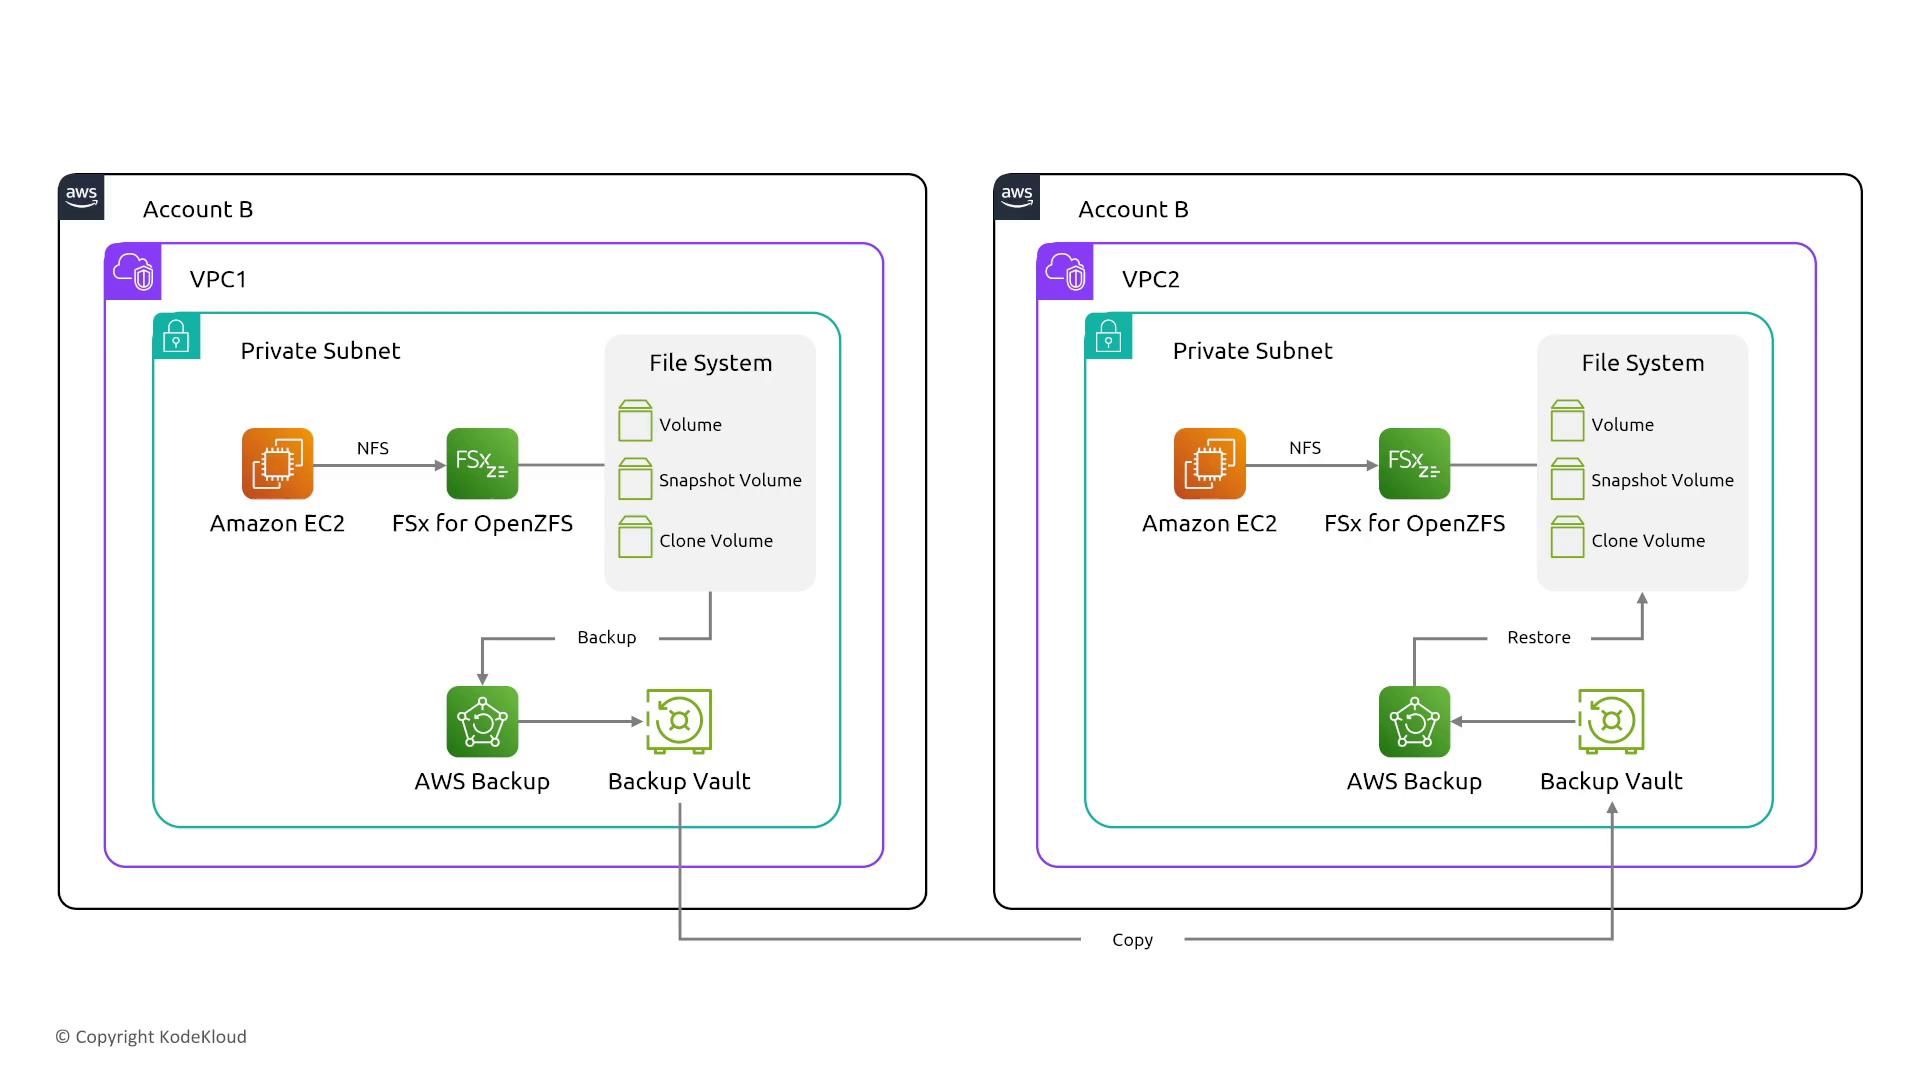The width and height of the screenshot is (1920, 1080).
Task: Click the left Private Subnet lock icon
Action: (177, 337)
